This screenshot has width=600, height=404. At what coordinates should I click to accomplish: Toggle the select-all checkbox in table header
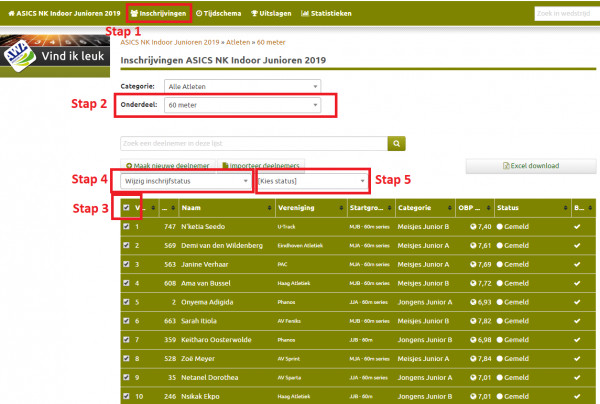point(126,208)
